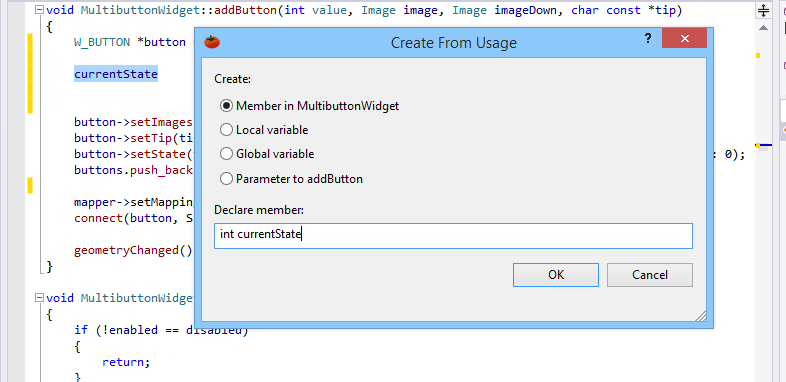Choose the Local variable radio option
Image resolution: width=786 pixels, height=382 pixels.
point(264,130)
